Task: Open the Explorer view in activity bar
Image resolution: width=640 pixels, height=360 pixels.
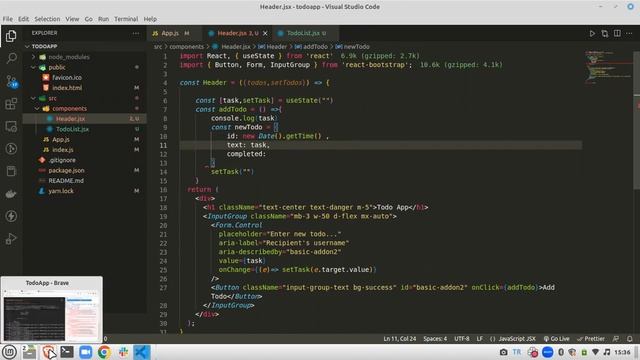Action: pos(11,36)
